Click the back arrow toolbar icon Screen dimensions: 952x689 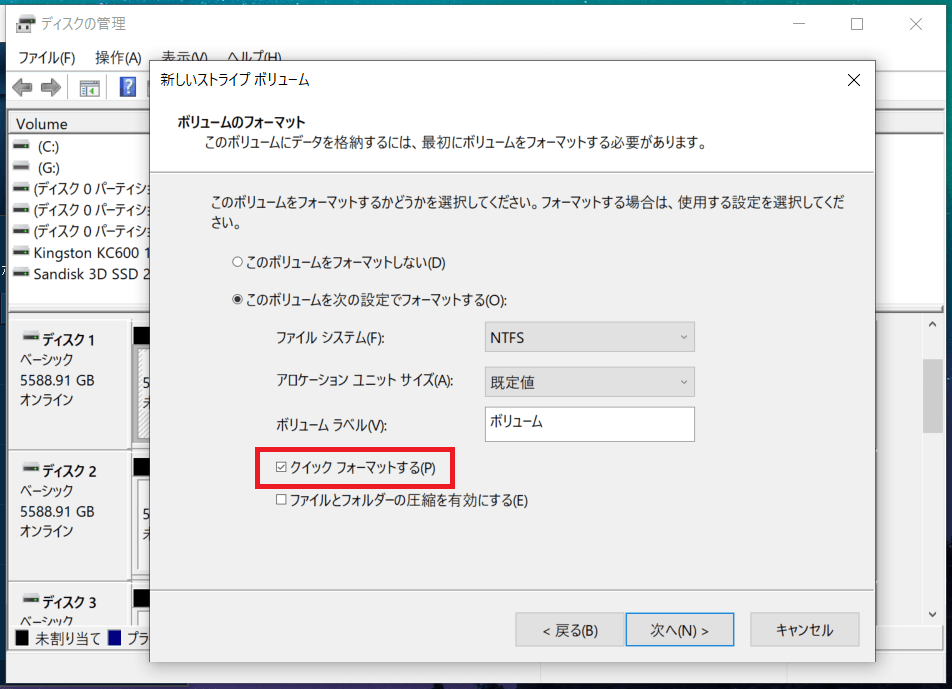tap(22, 88)
